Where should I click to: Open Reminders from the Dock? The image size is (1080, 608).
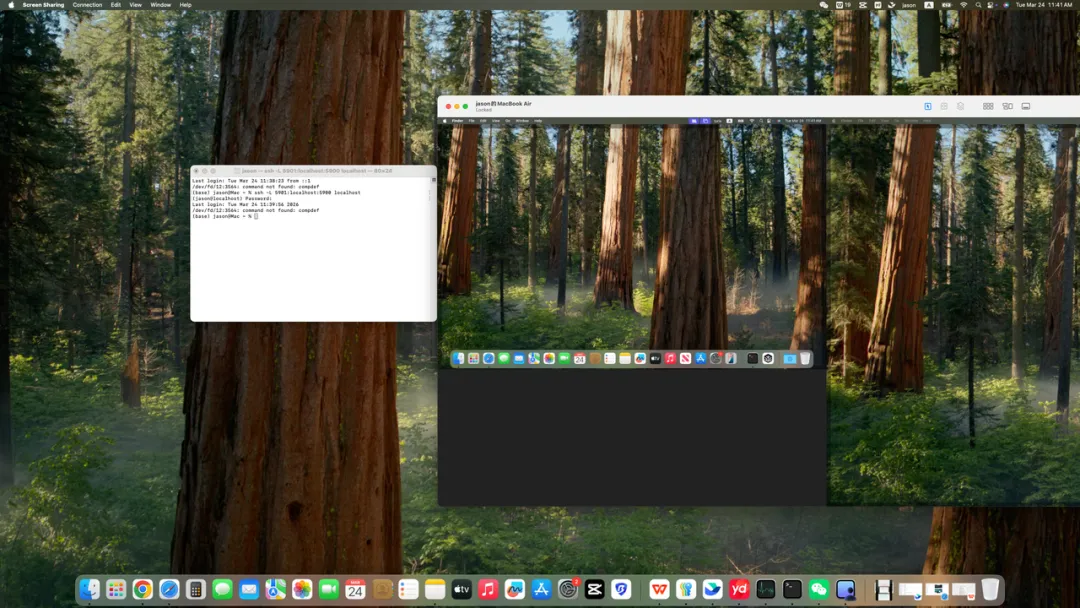[x=408, y=589]
